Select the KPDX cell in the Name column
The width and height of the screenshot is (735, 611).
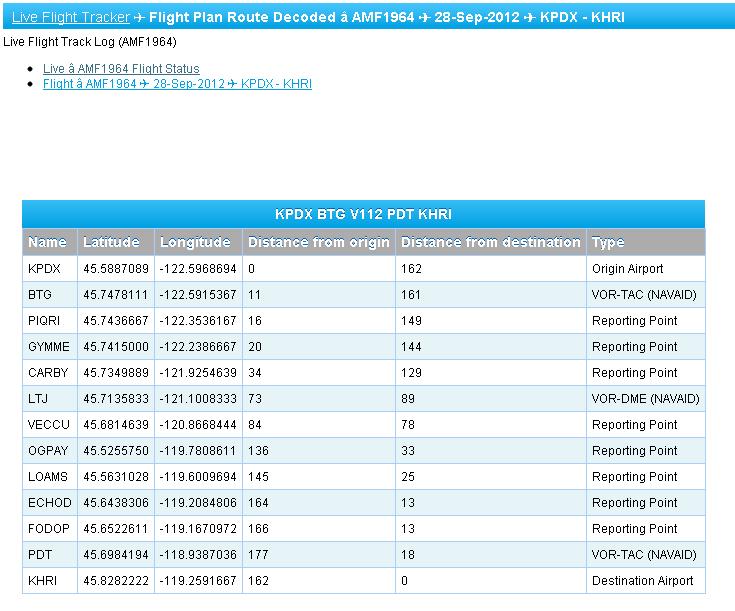45,269
